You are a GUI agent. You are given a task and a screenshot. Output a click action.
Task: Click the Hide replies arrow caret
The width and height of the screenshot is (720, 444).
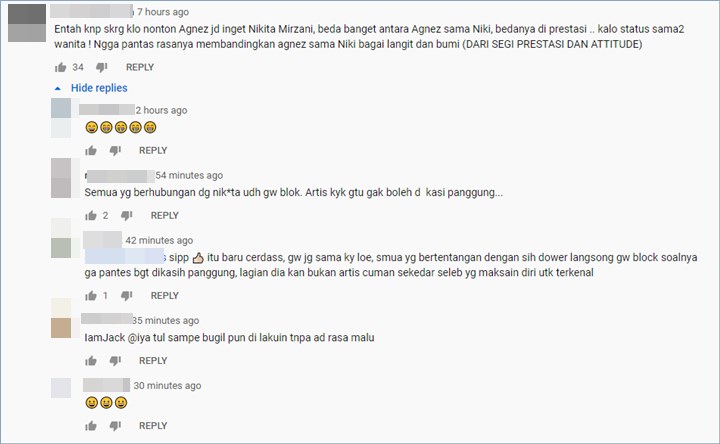(57, 88)
